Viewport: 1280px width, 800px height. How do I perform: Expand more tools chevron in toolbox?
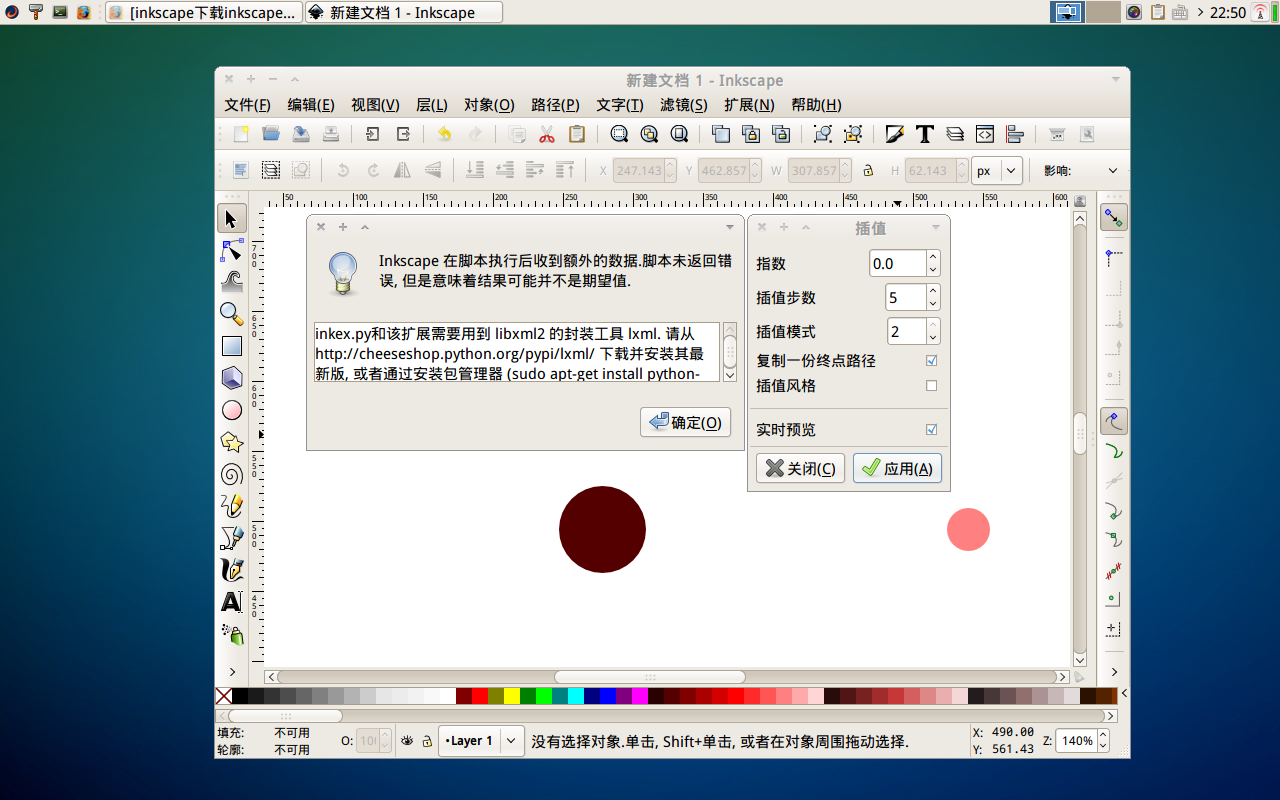(x=232, y=672)
